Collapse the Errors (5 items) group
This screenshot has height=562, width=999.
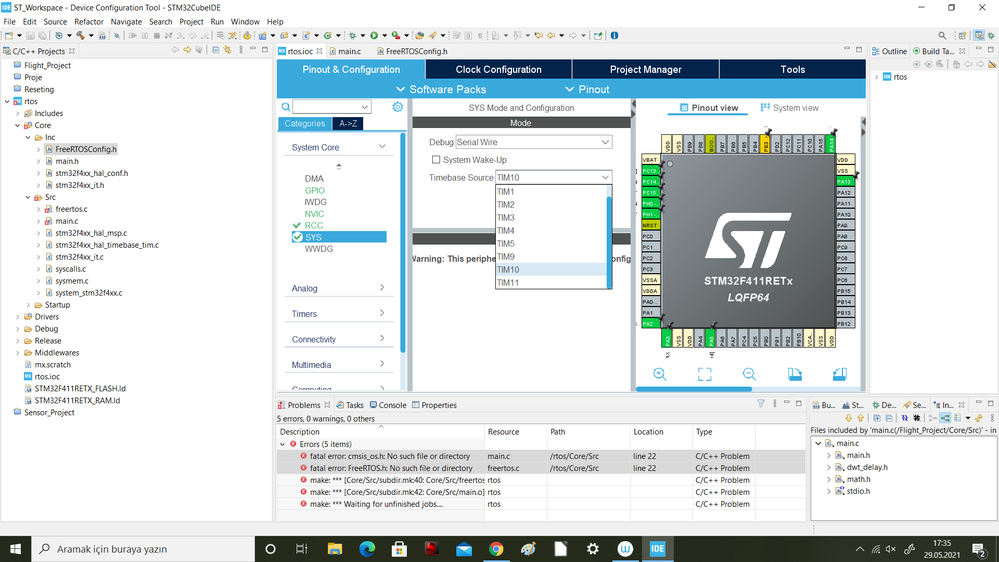click(x=283, y=444)
